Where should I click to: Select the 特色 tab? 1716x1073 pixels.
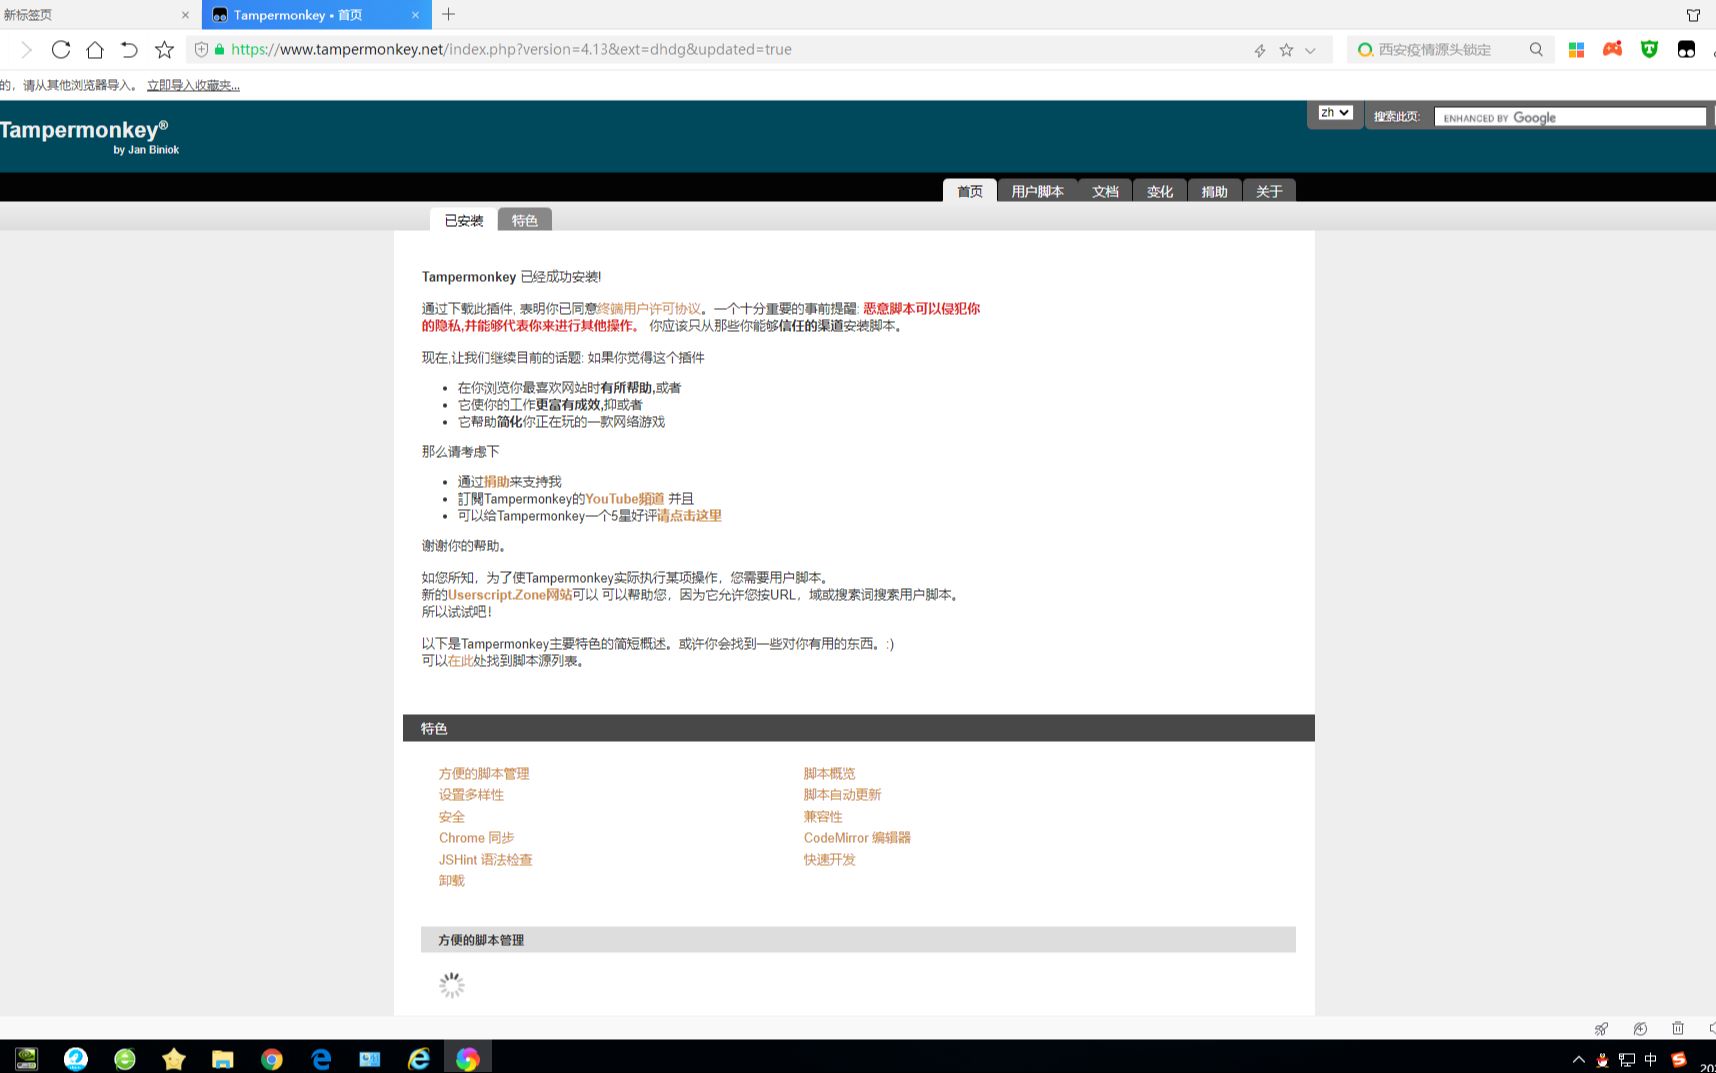(525, 220)
